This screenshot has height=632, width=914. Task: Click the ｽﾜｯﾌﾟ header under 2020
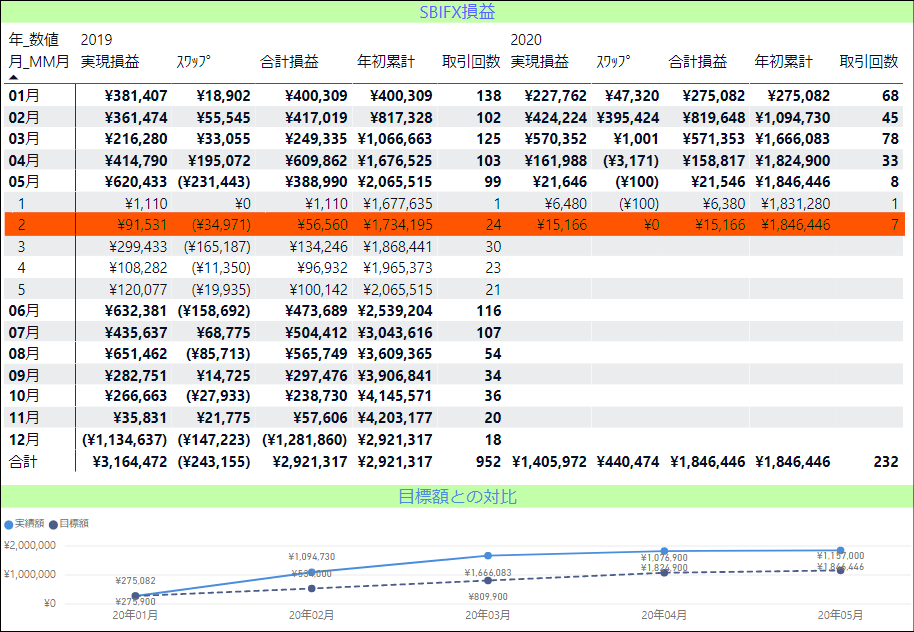(613, 61)
